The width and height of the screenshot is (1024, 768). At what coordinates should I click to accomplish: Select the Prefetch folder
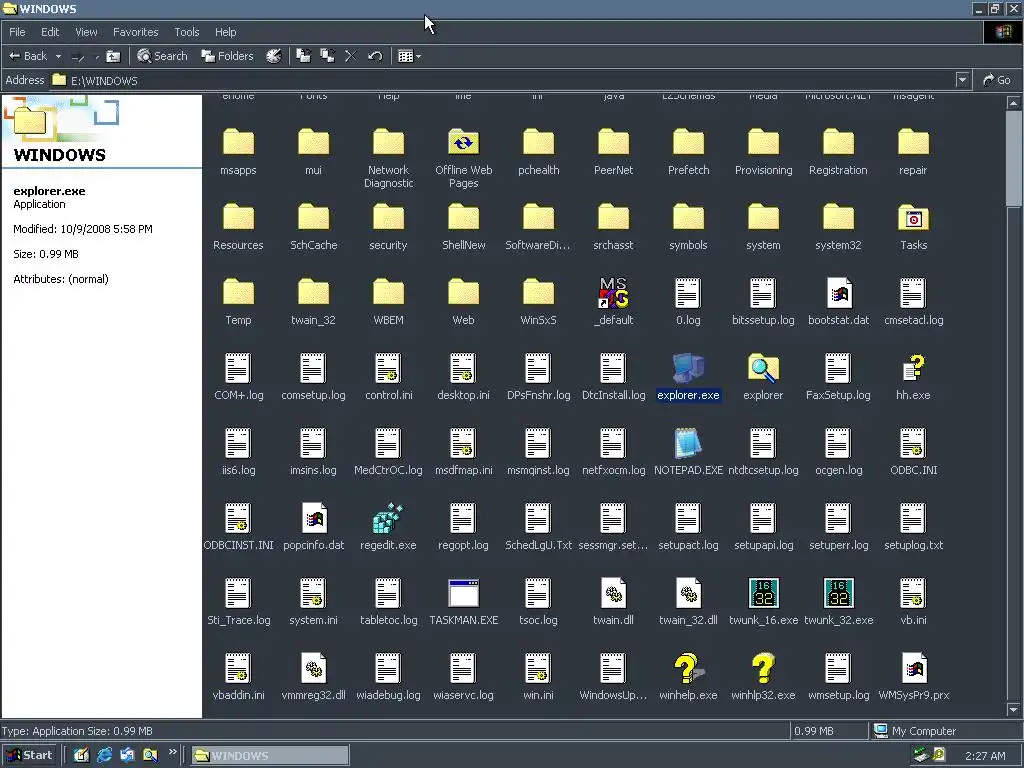pyautogui.click(x=688, y=153)
